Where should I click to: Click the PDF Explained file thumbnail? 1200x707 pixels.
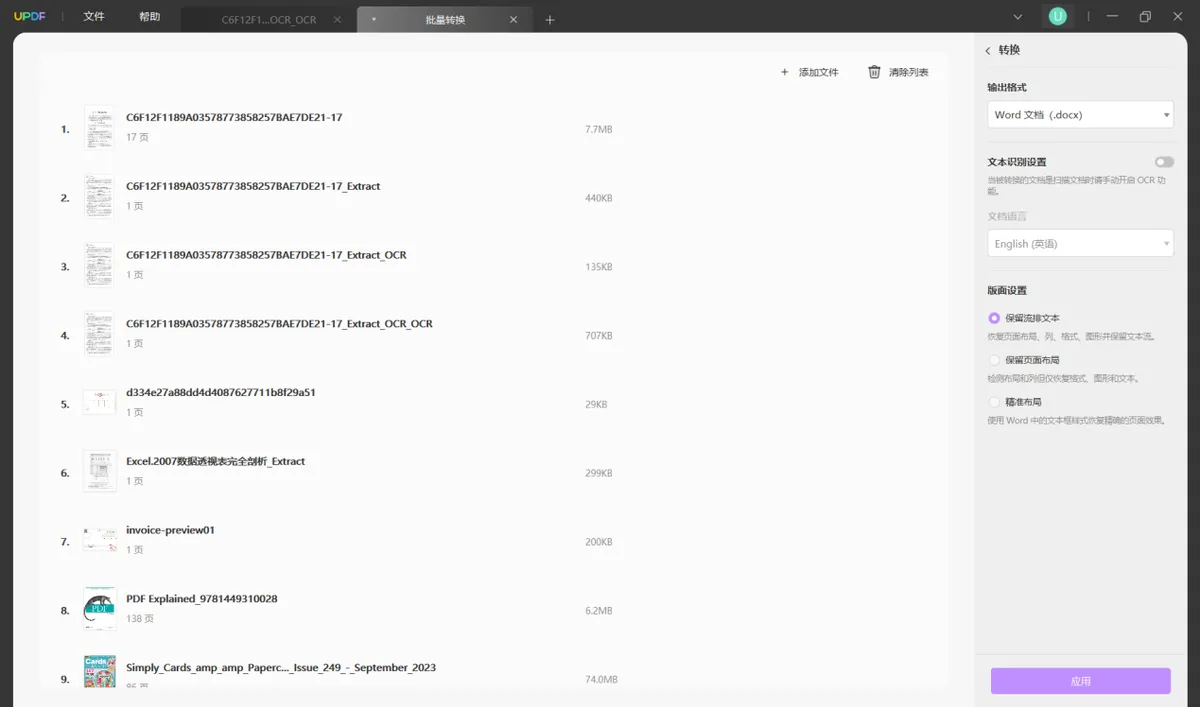click(99, 609)
